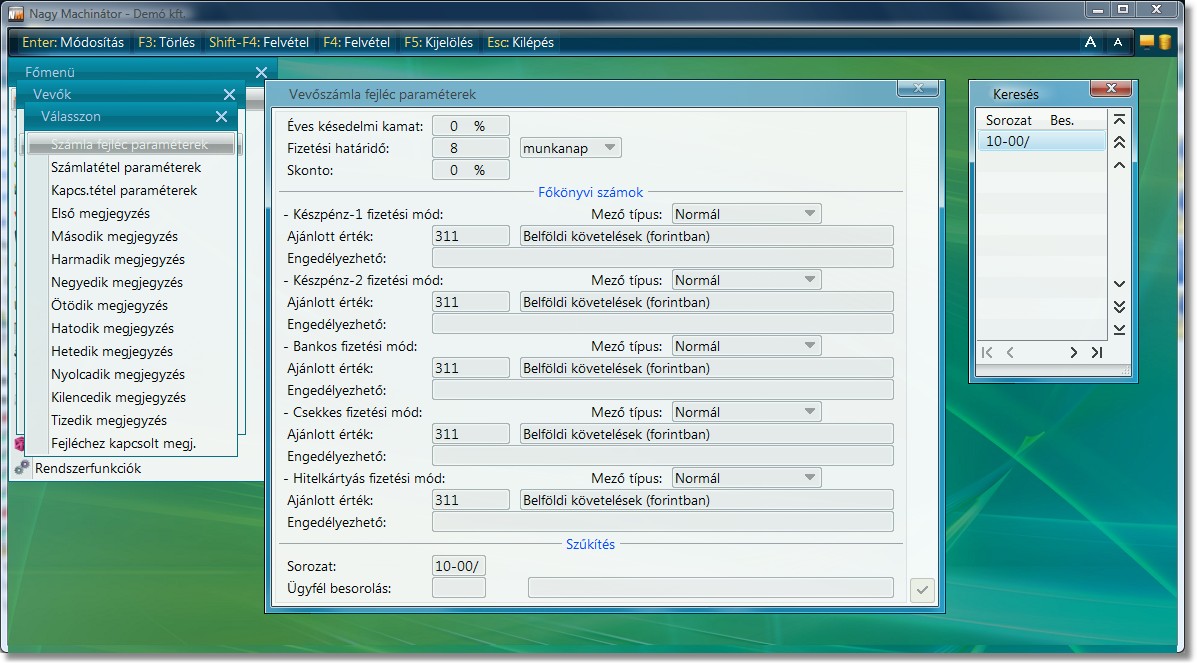Choose Első megjegyzés
This screenshot has width=1197, height=665.
100,214
